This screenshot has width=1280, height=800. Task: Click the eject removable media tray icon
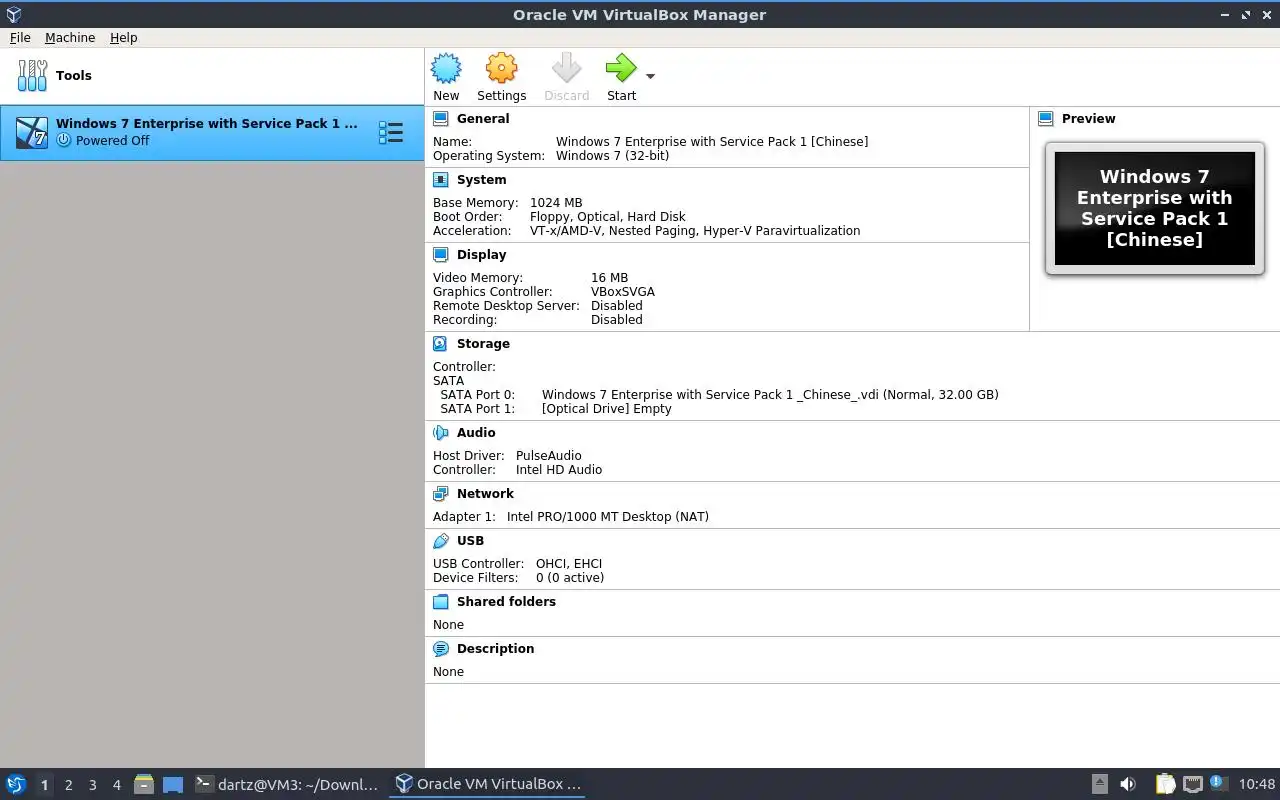(x=1100, y=785)
